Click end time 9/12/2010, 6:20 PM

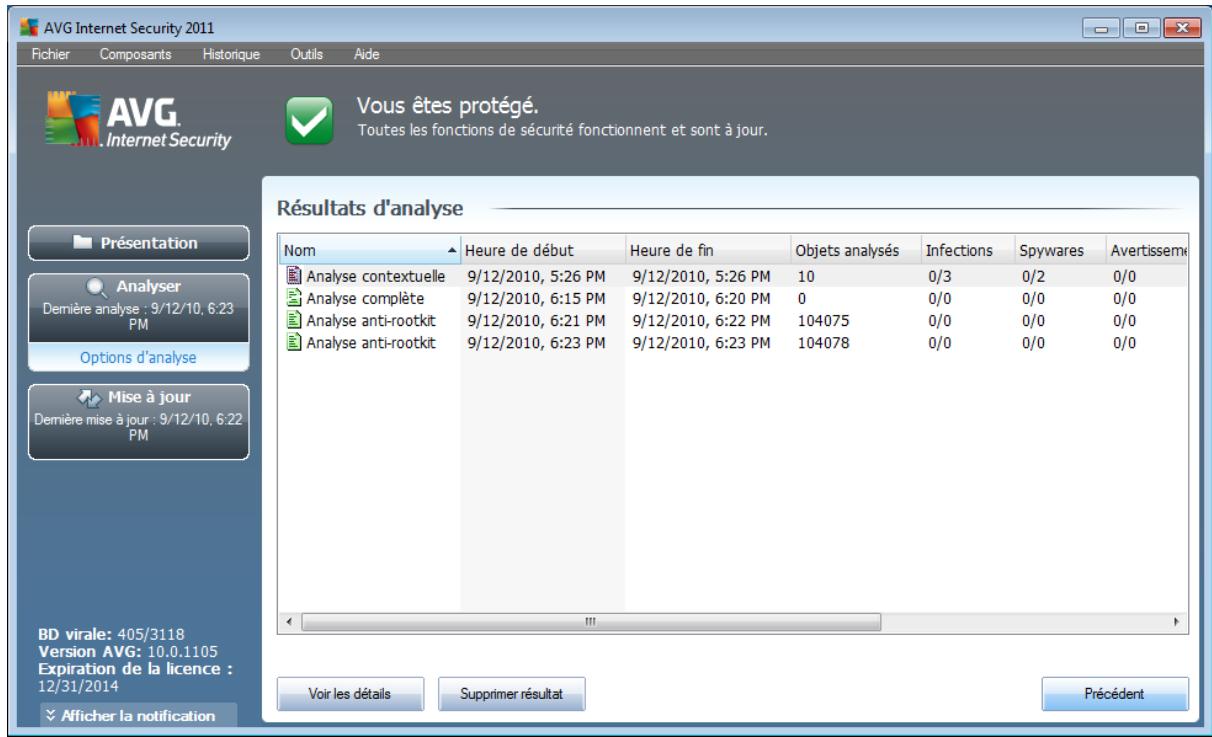pos(701,298)
